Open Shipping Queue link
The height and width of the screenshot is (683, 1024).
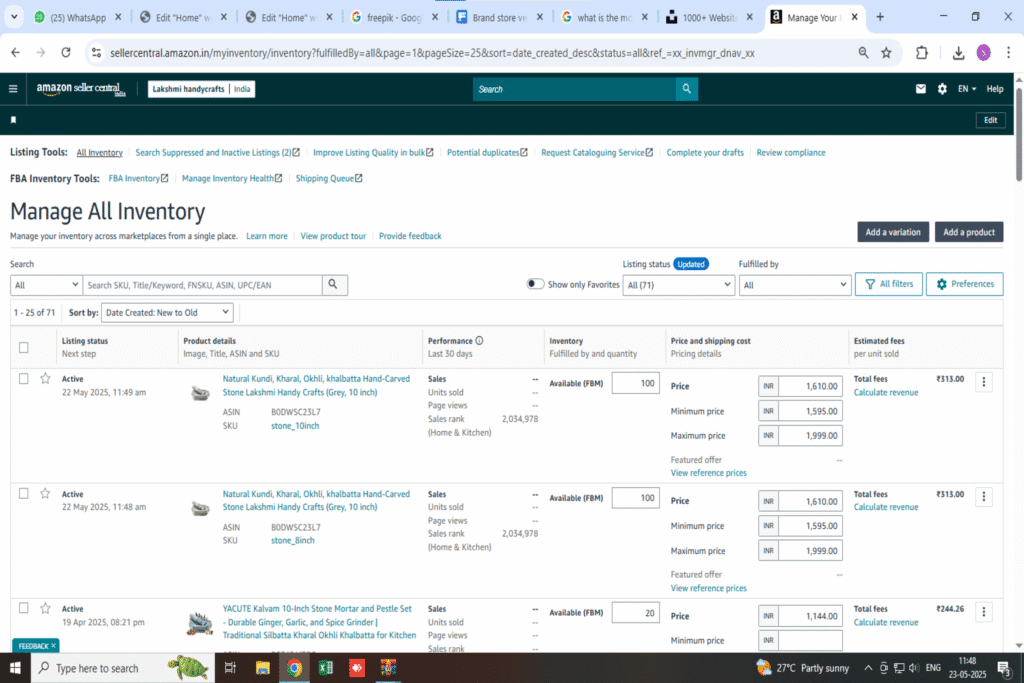pos(328,178)
